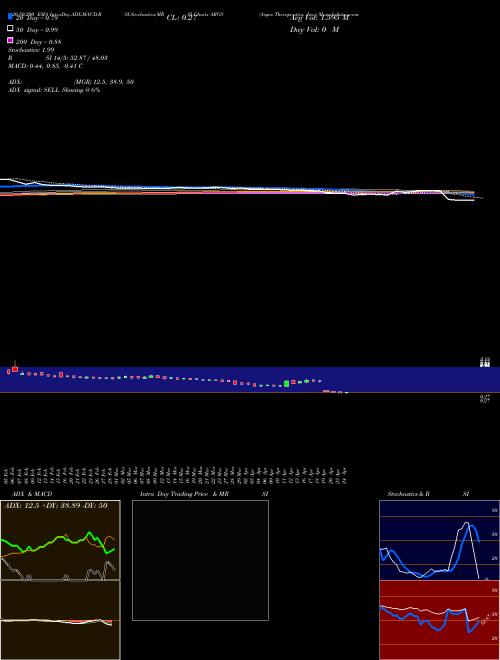The image size is (500, 660).
Task: Open the empty Intra Day Trading Price chart box
Action: pyautogui.click(x=200, y=560)
